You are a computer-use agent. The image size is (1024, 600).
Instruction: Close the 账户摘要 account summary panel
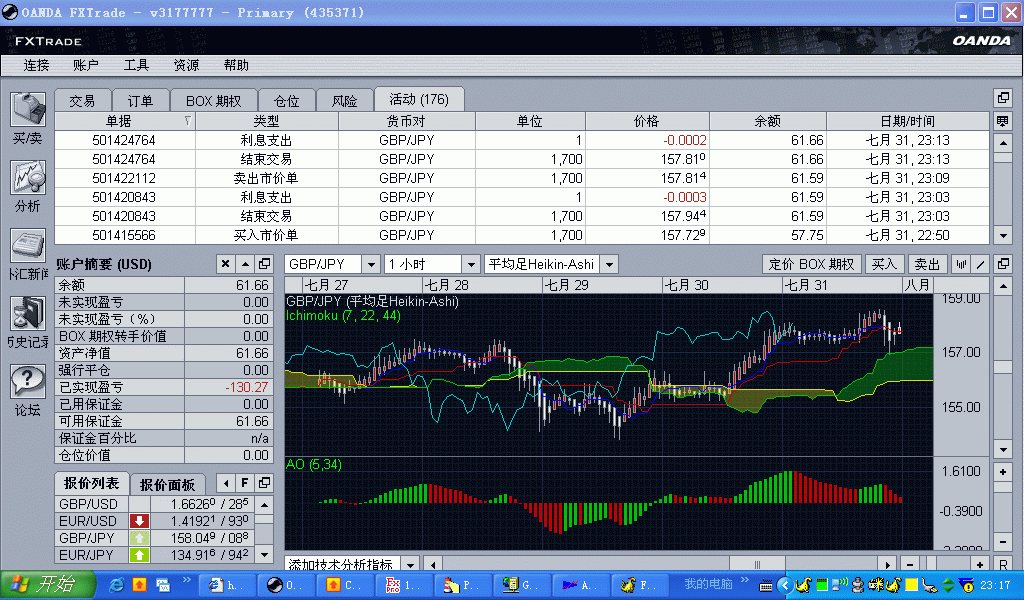pyautogui.click(x=226, y=264)
